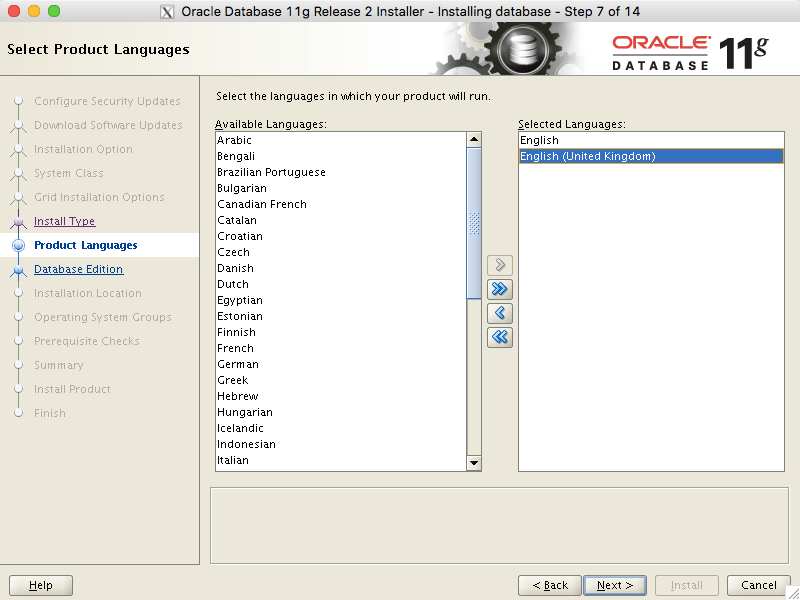This screenshot has height=600, width=800.
Task: Click the double left arrow to remove all languages
Action: tap(499, 337)
